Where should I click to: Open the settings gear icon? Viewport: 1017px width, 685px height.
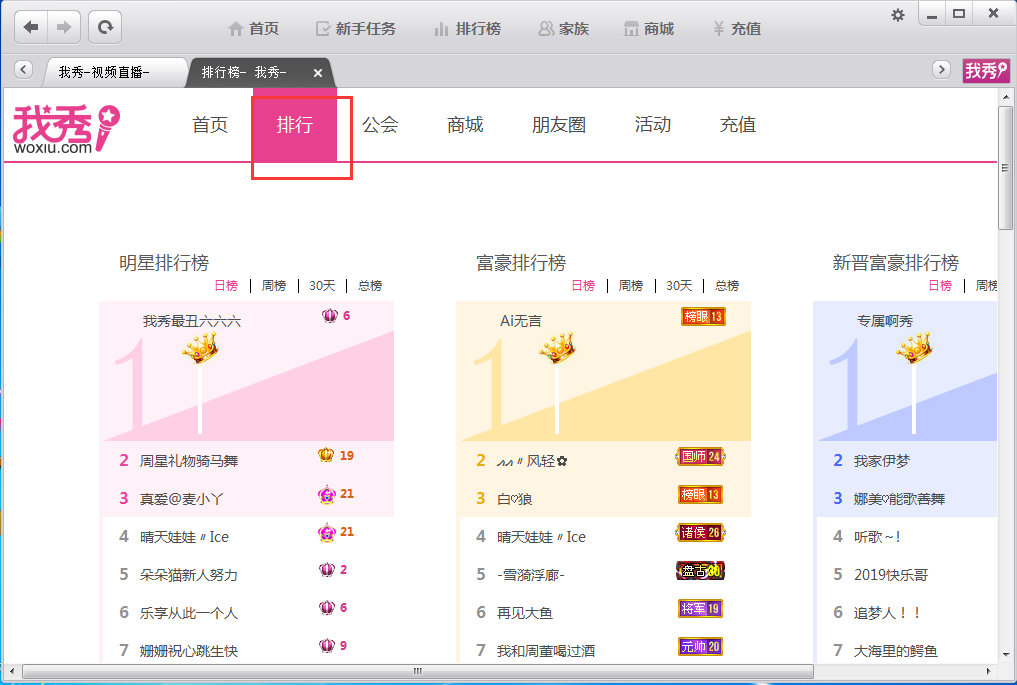point(898,15)
